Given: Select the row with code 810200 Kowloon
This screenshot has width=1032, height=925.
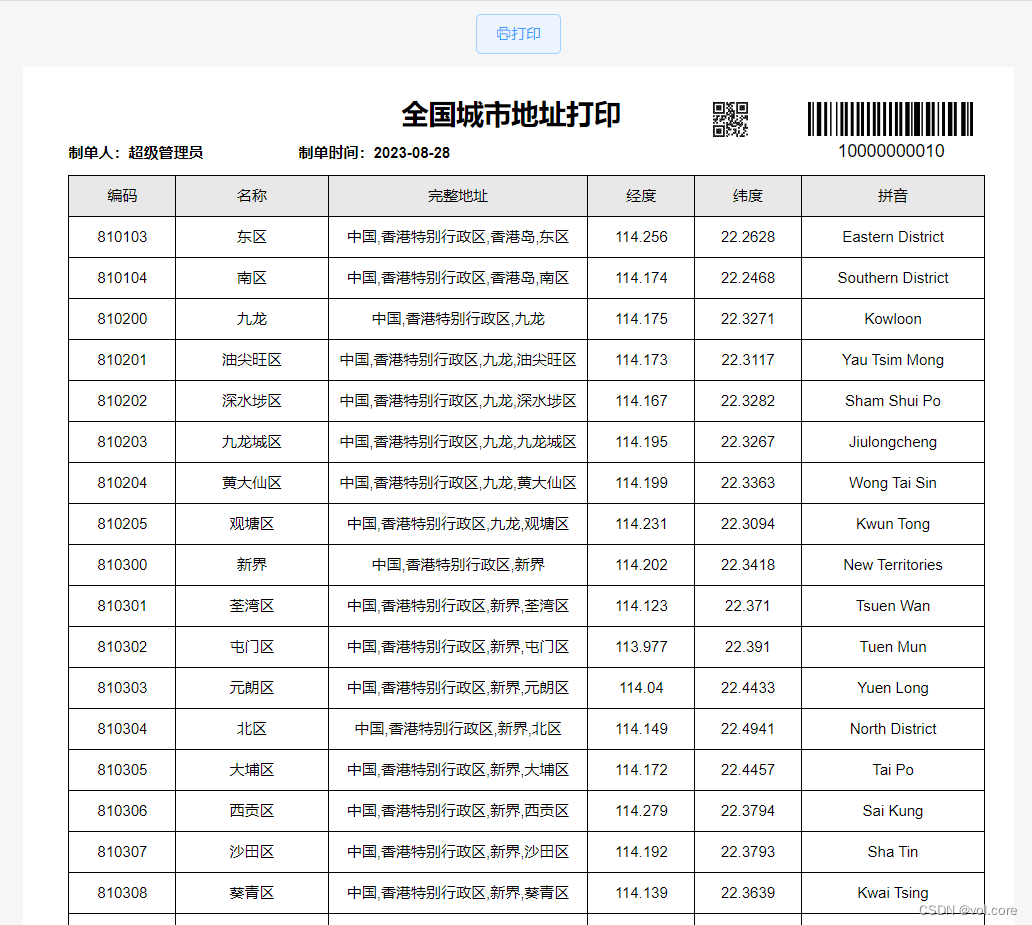Looking at the screenshot, I should coord(457,318).
